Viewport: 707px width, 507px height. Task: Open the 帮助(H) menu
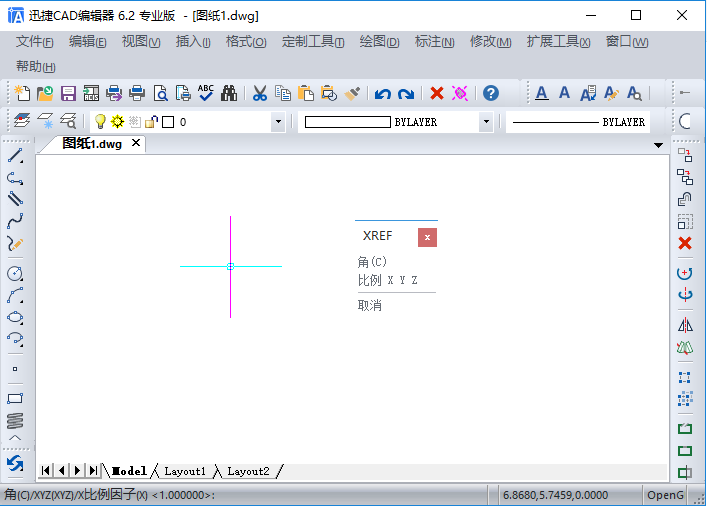tap(36, 67)
